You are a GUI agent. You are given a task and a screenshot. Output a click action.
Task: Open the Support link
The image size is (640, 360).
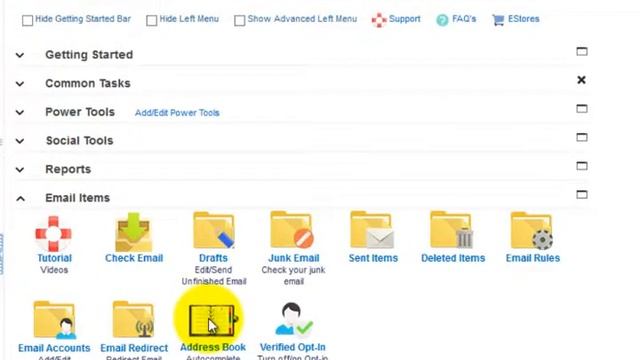404,19
